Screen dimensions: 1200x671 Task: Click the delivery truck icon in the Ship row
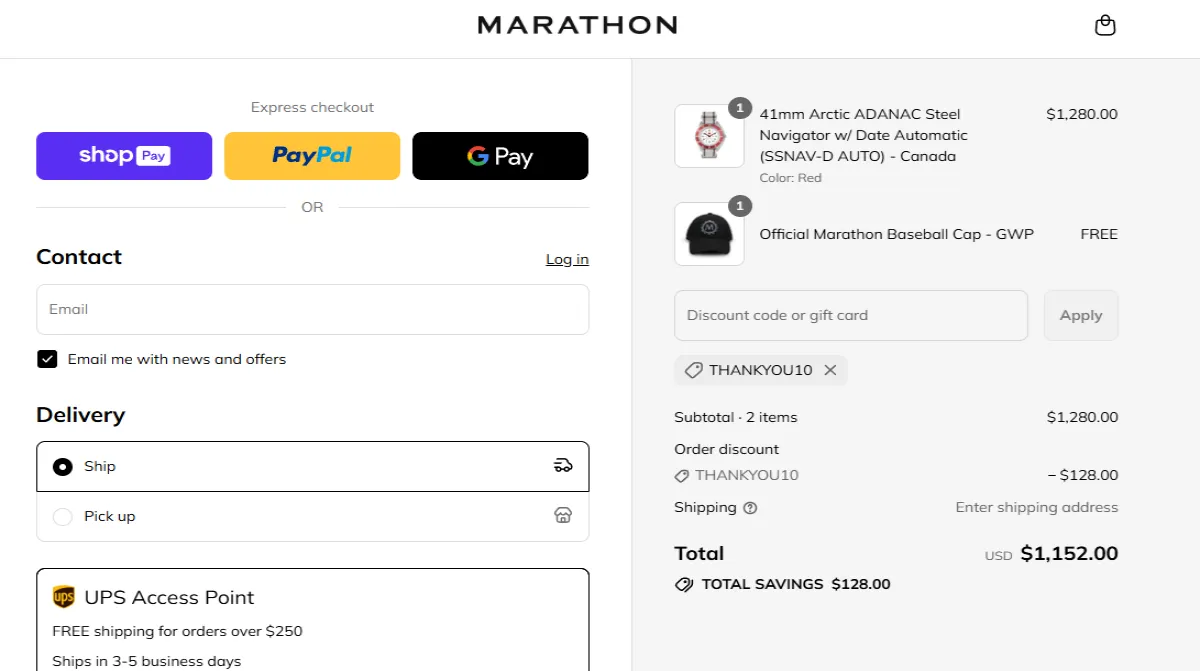point(563,466)
